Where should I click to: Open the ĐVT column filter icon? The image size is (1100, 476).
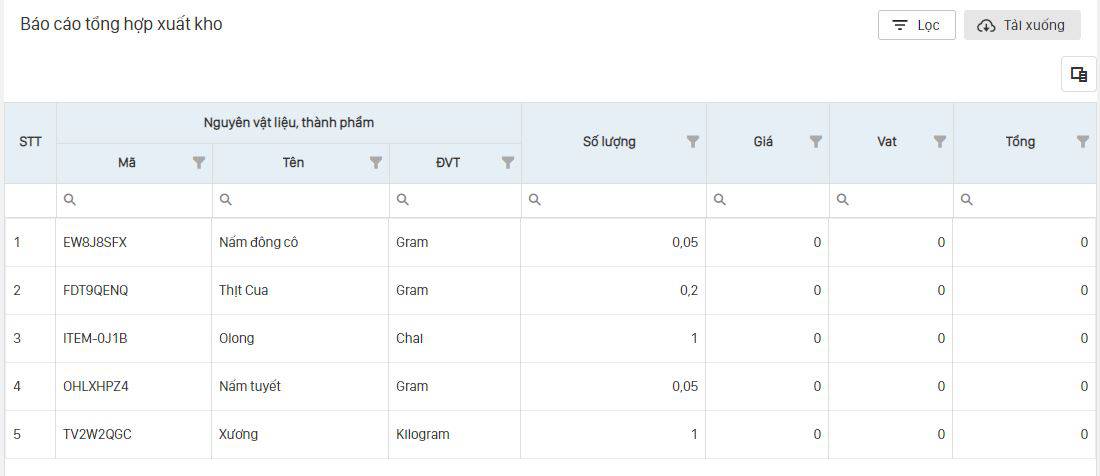click(508, 163)
